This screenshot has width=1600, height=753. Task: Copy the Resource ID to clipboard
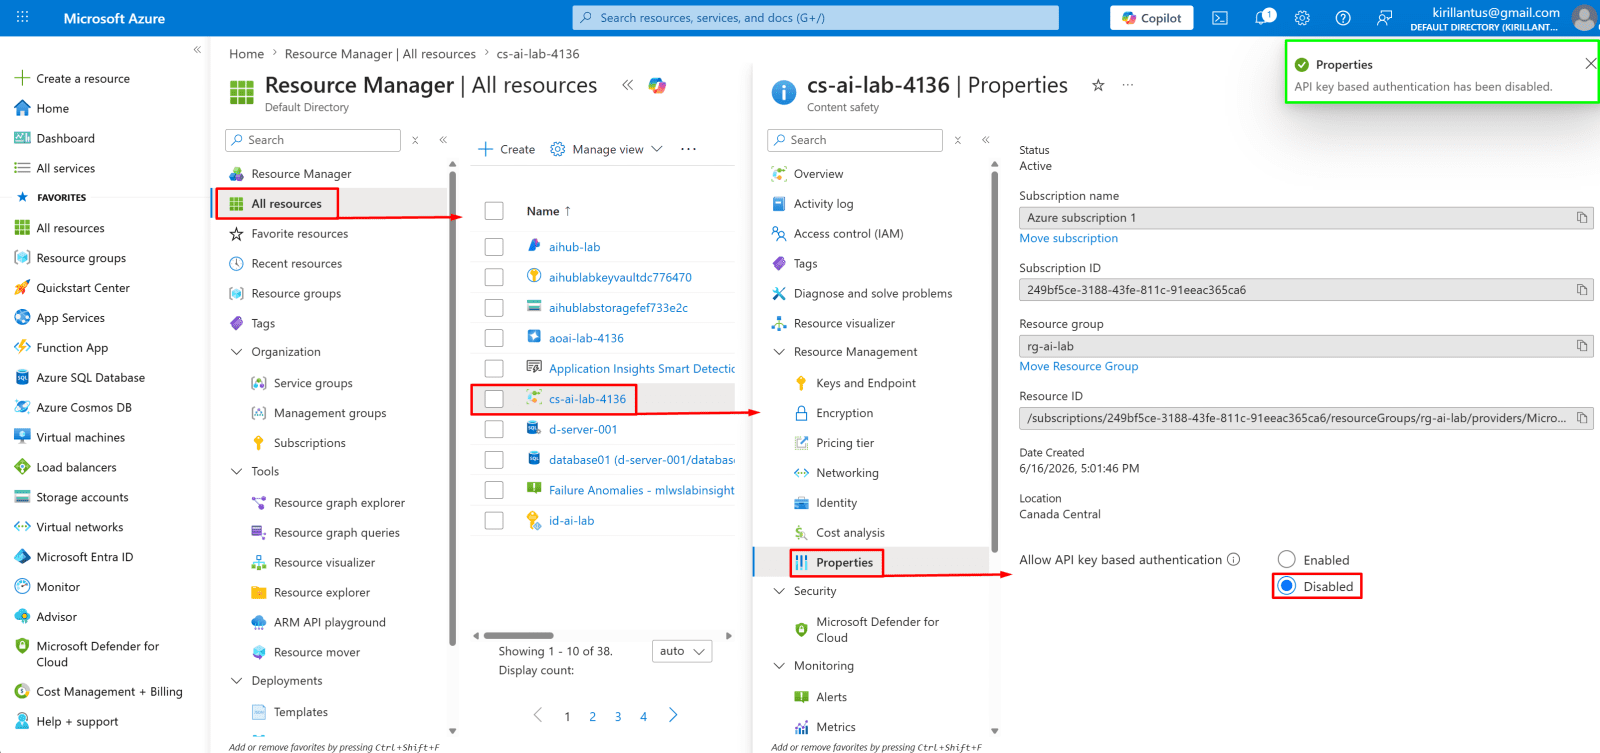point(1582,418)
